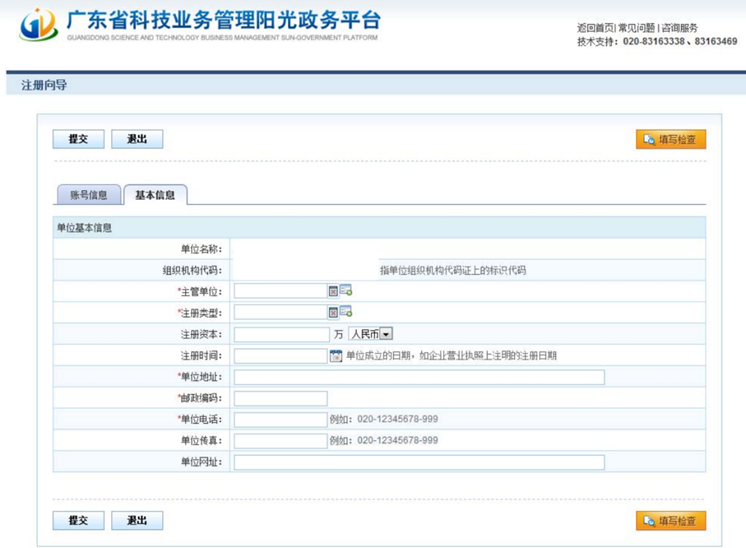Open the 返回首页 link
The image size is (746, 548).
click(596, 28)
